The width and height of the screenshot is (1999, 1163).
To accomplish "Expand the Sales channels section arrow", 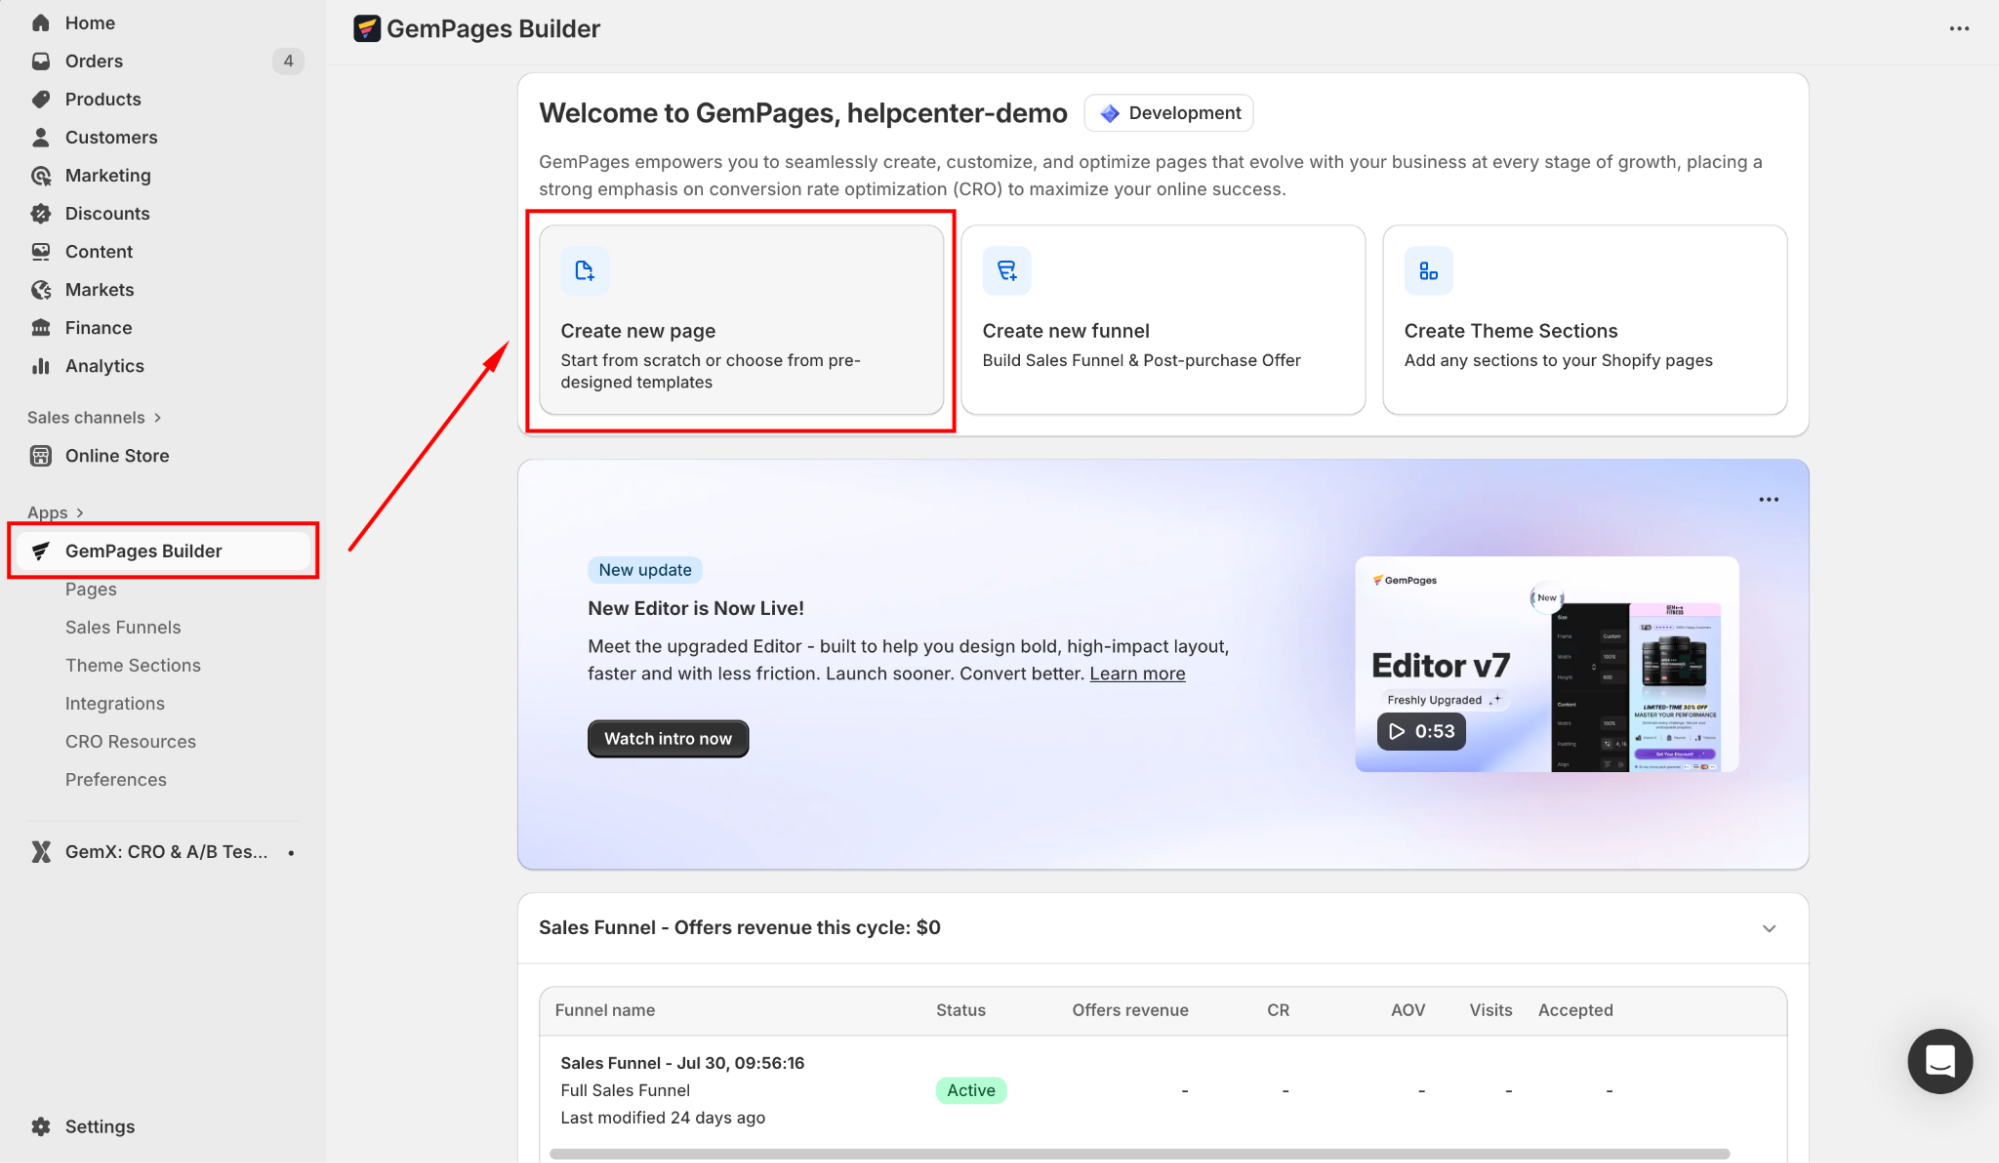I will tap(158, 418).
